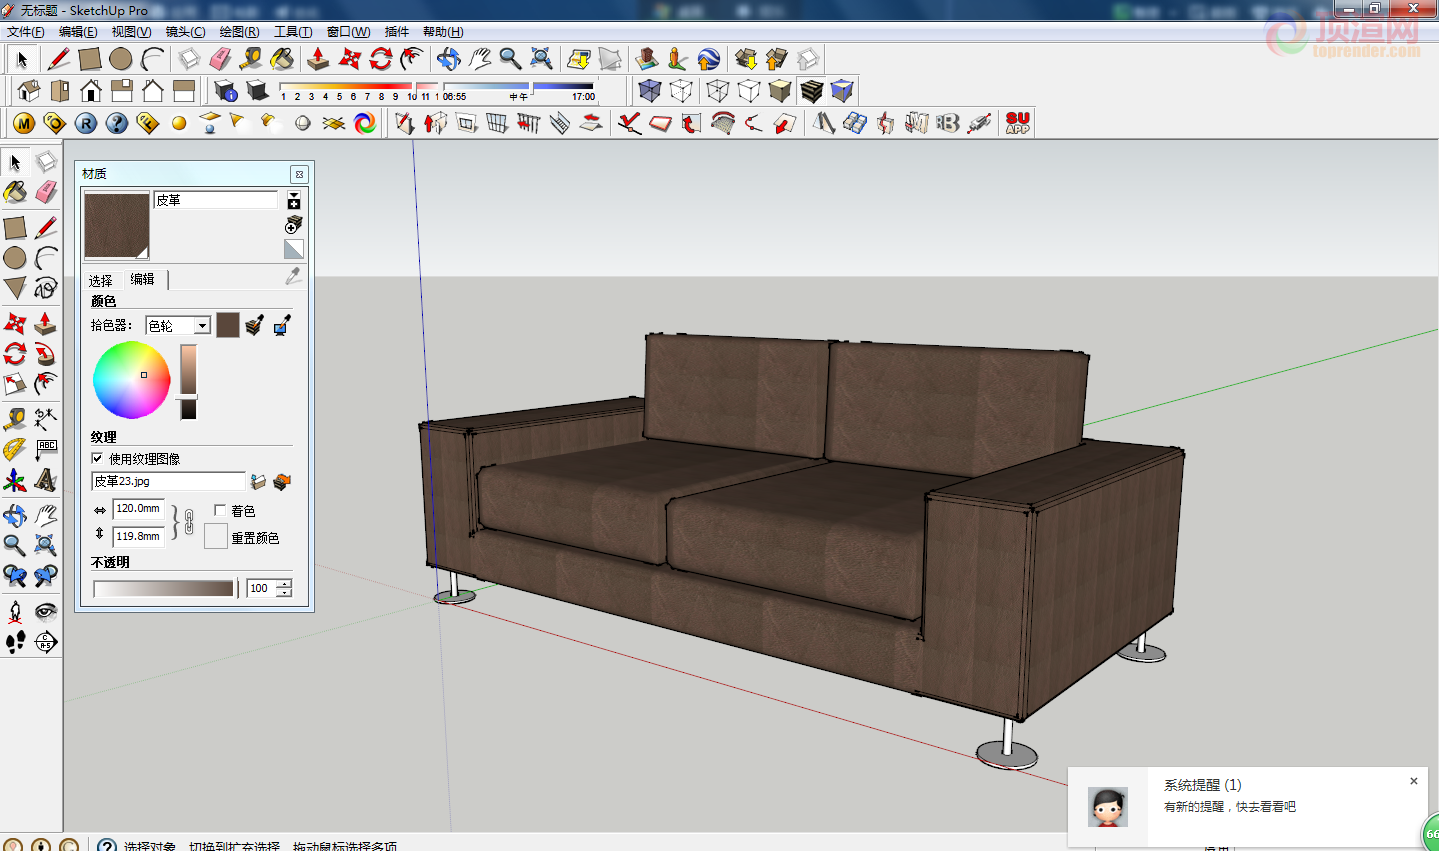Click the Get Models download box icon

coord(746,59)
